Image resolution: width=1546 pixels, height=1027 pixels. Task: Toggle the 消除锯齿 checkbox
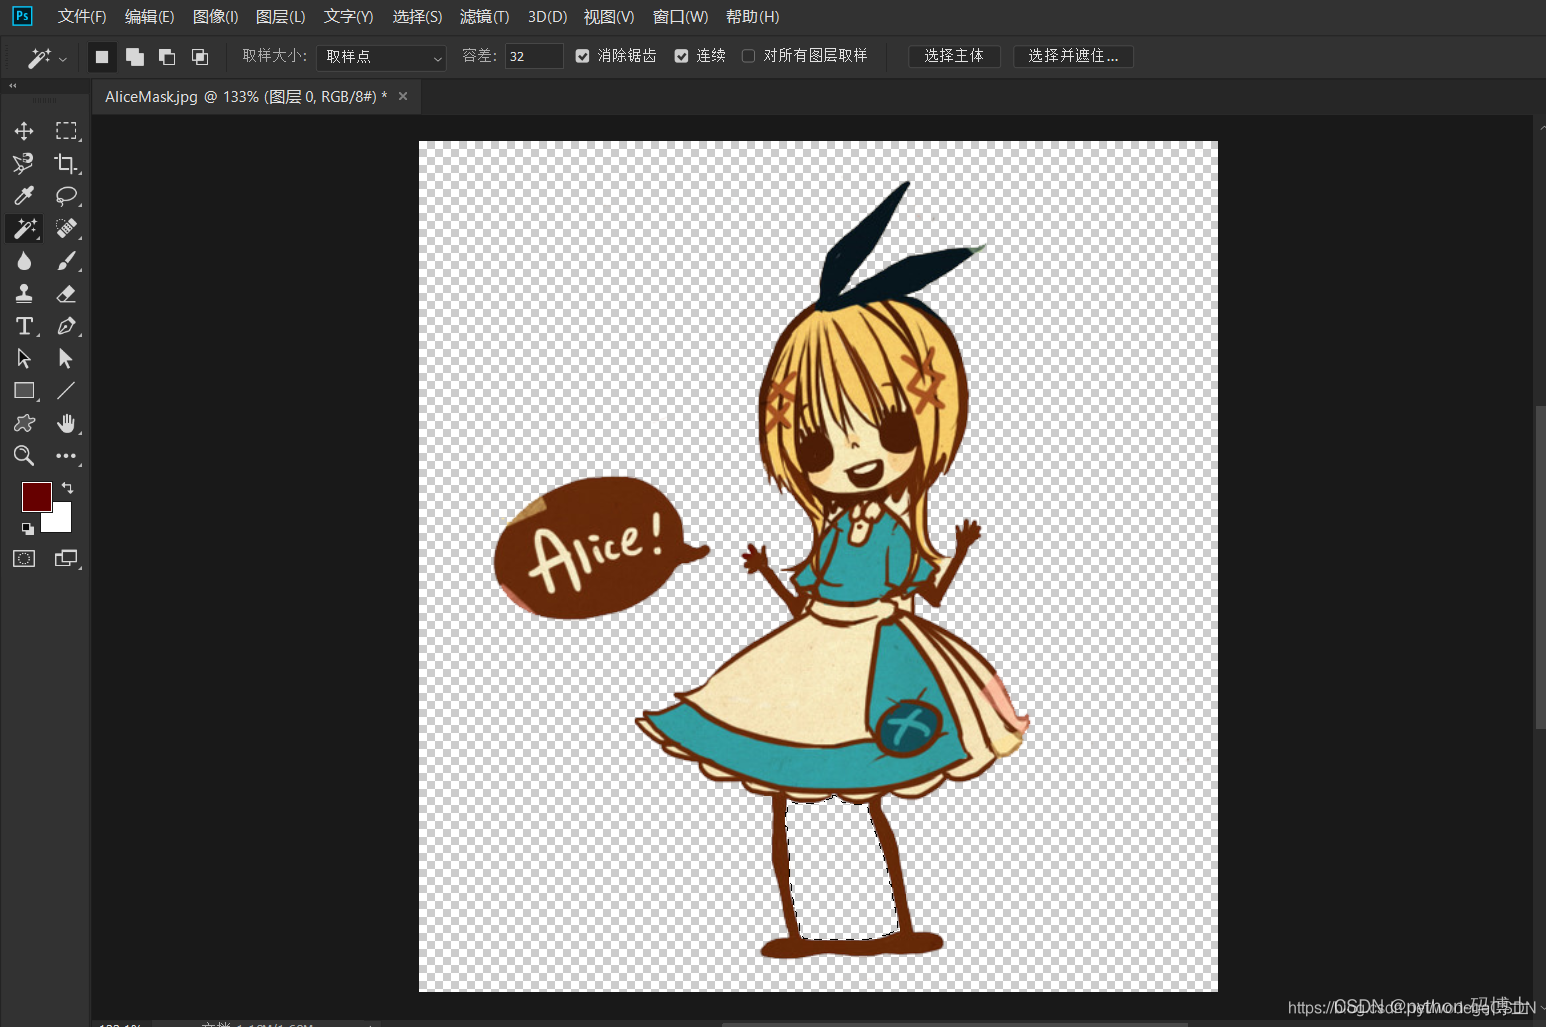pyautogui.click(x=583, y=56)
